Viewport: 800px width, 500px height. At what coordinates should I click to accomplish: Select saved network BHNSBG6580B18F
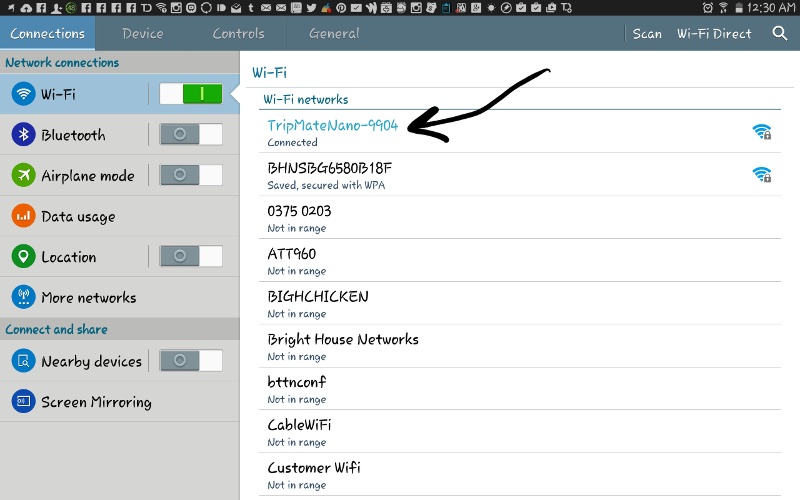(x=519, y=174)
